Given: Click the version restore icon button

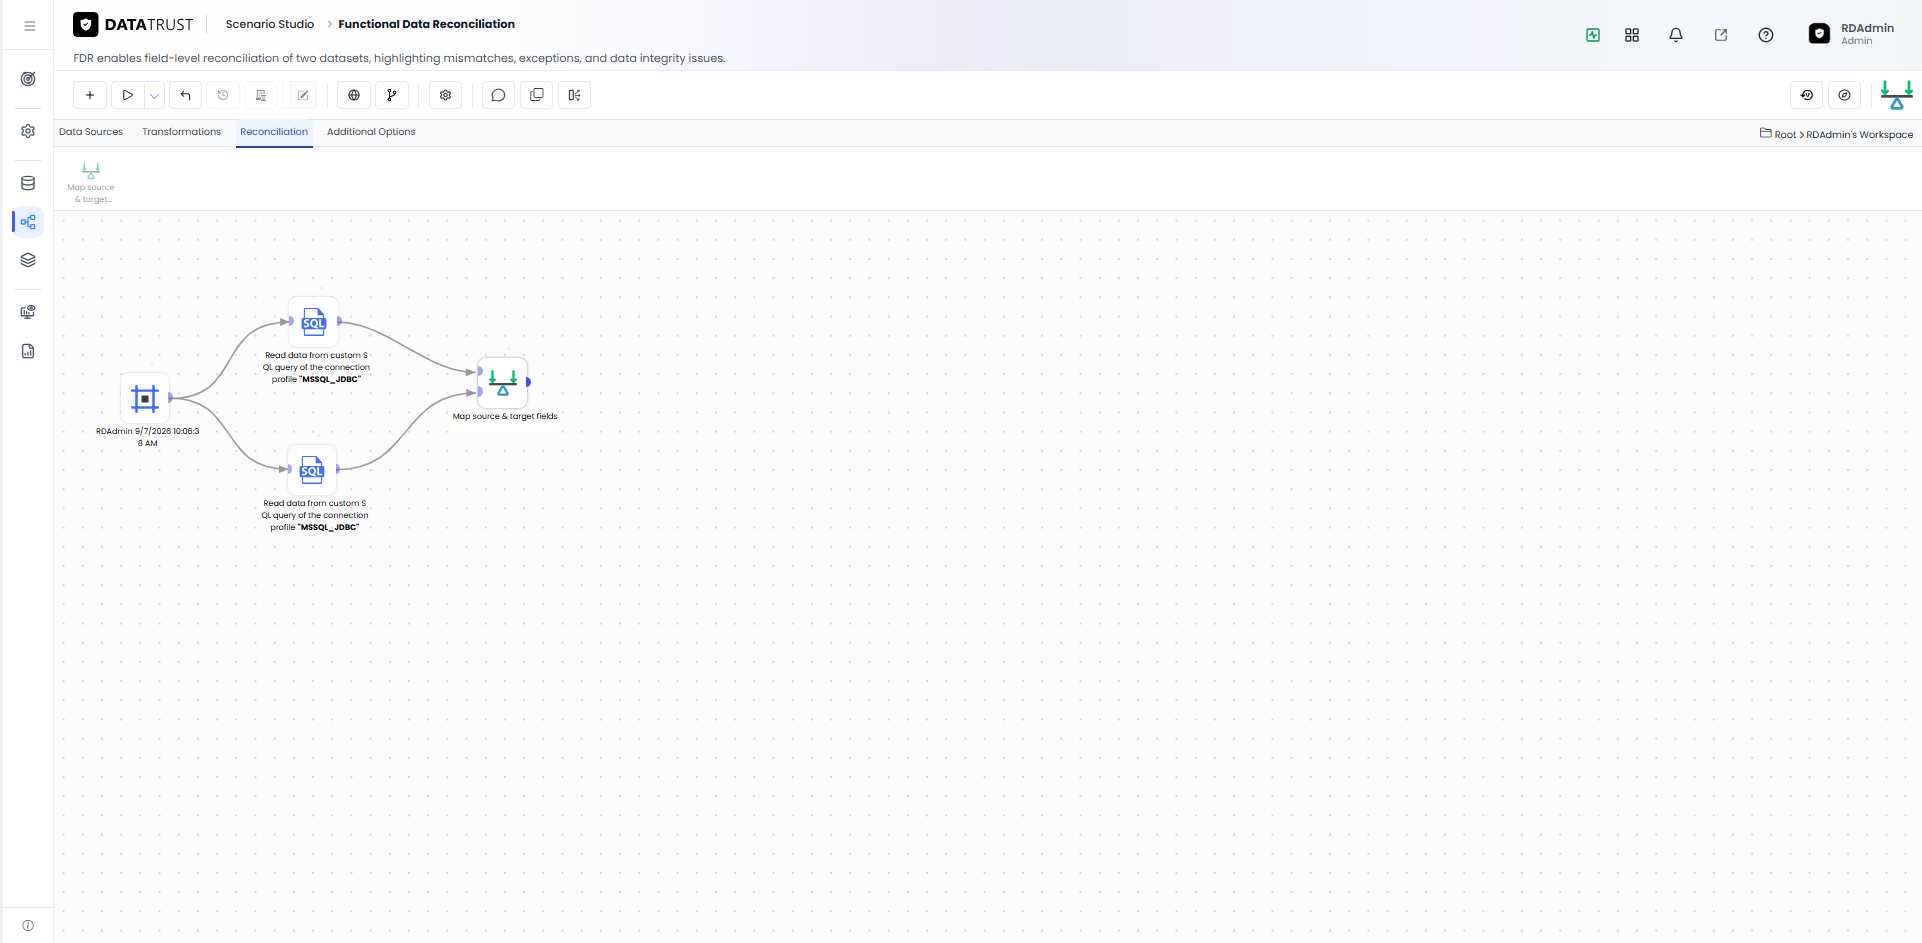Looking at the screenshot, I should tap(1807, 95).
